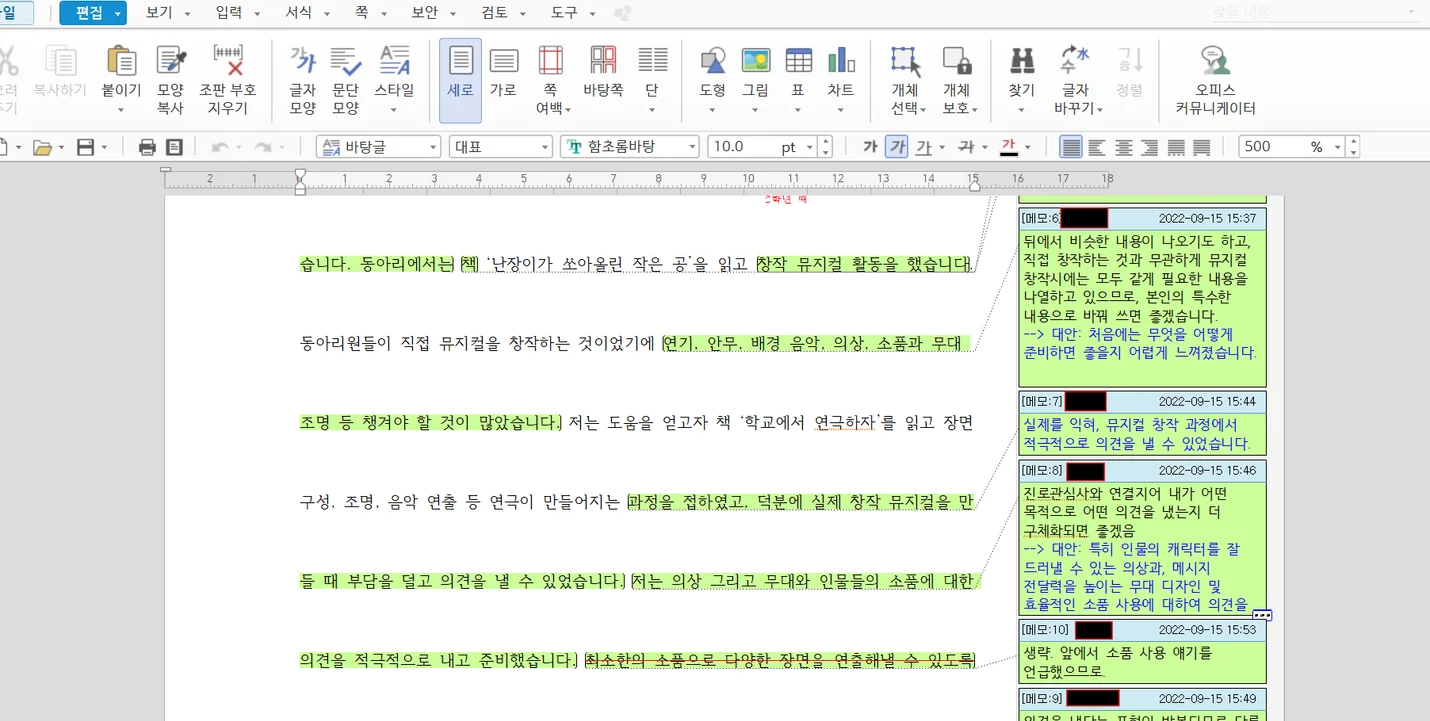Click the font size stepper arrows

(825, 147)
